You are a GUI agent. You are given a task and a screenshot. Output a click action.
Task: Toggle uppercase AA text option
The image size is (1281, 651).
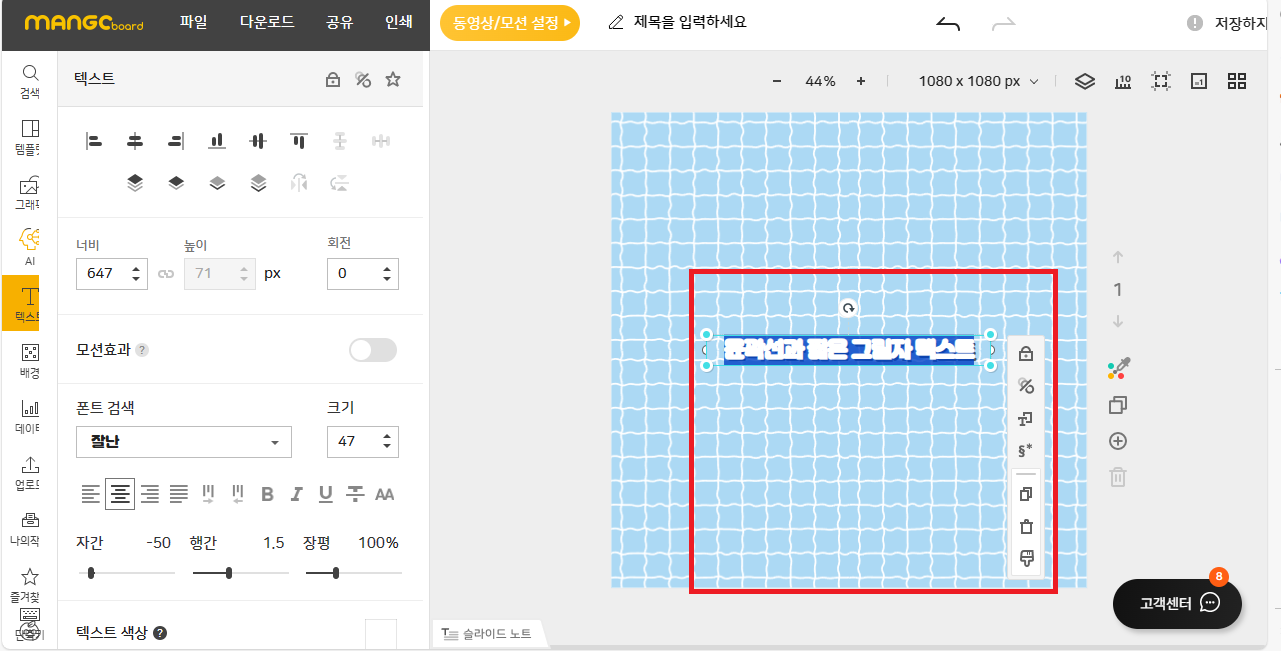click(384, 494)
